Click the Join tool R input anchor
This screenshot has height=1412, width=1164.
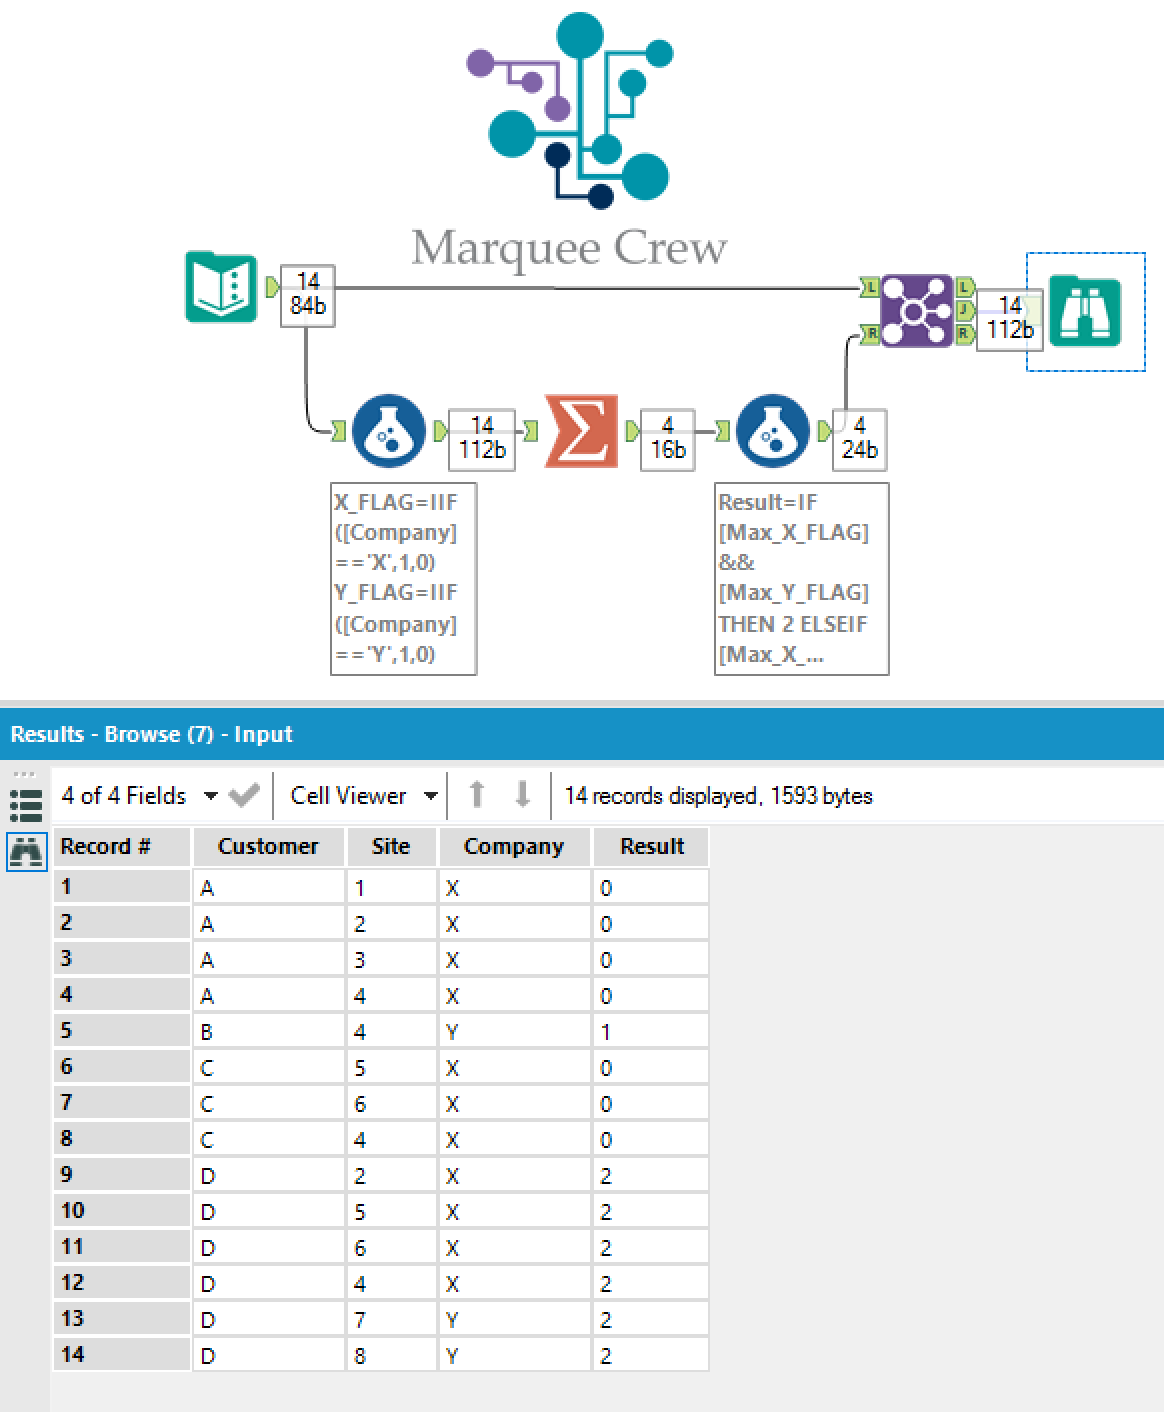[x=870, y=334]
